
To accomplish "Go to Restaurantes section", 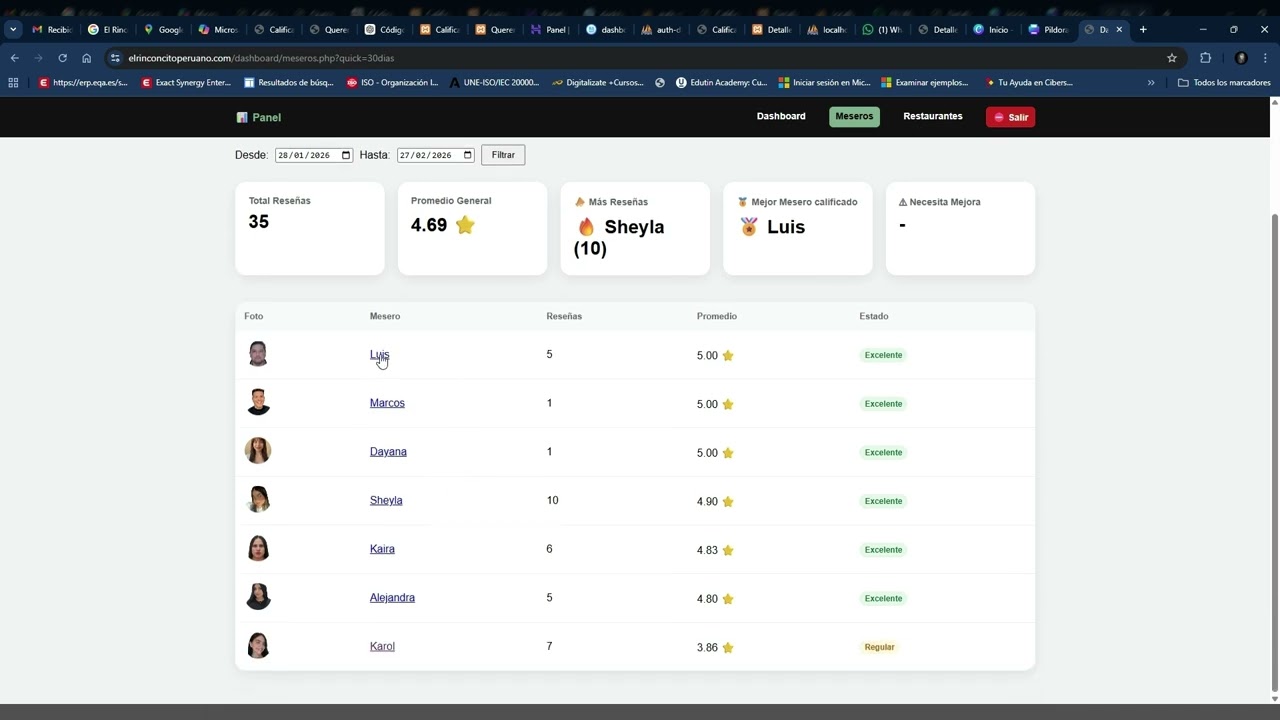I will pyautogui.click(x=933, y=117).
